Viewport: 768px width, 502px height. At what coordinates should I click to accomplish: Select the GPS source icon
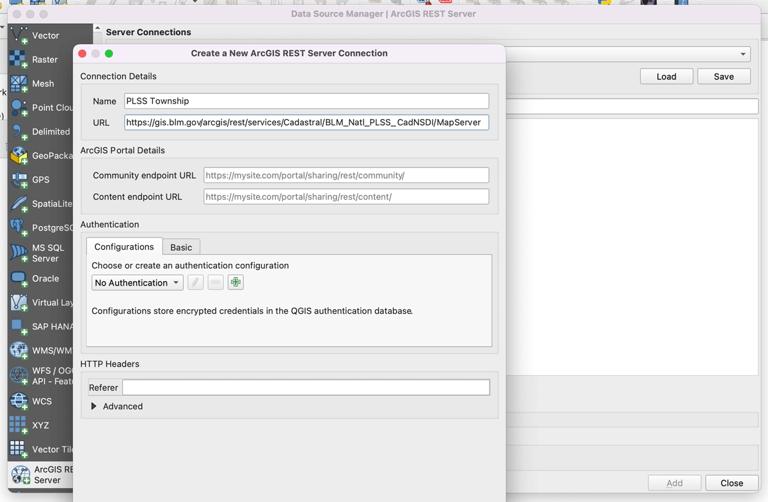click(x=19, y=180)
